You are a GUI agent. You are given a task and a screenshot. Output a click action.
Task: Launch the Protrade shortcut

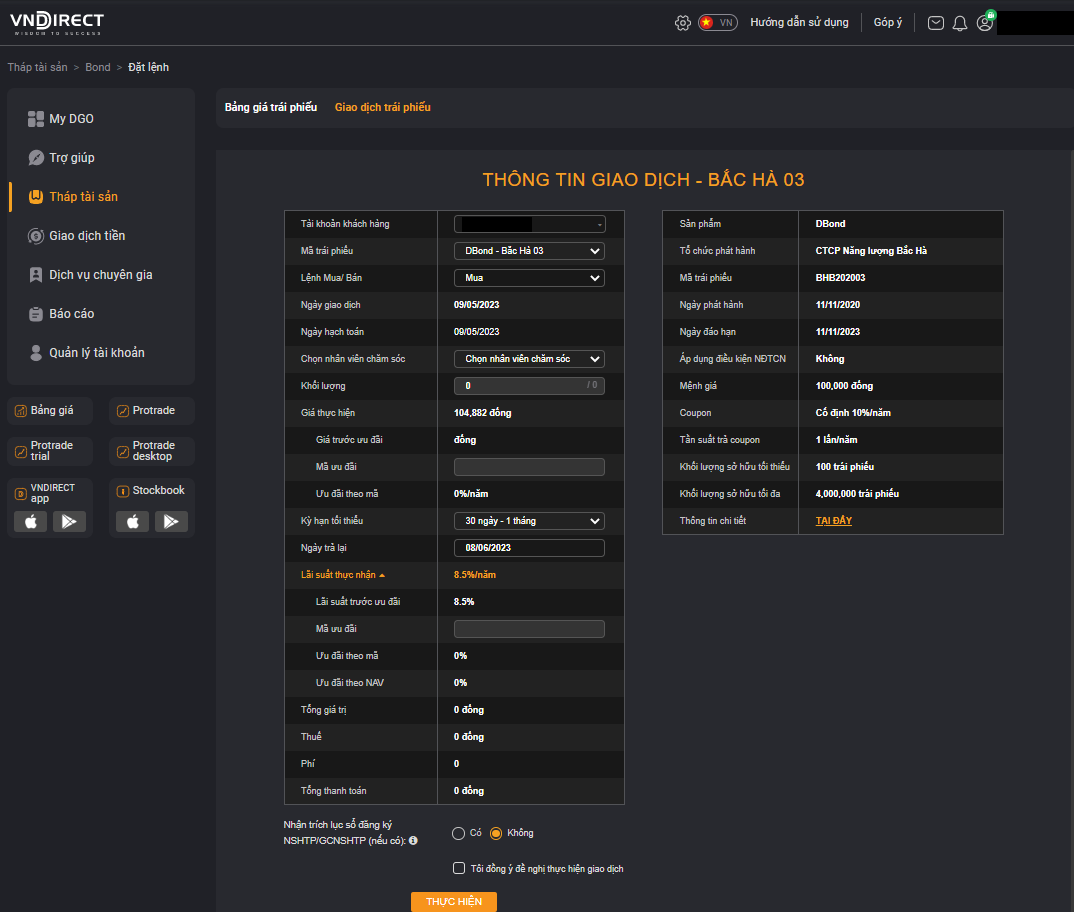click(x=152, y=410)
